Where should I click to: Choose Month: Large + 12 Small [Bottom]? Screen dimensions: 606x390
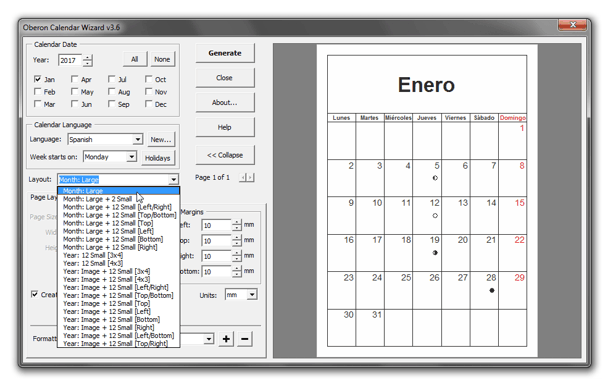pyautogui.click(x=119, y=239)
